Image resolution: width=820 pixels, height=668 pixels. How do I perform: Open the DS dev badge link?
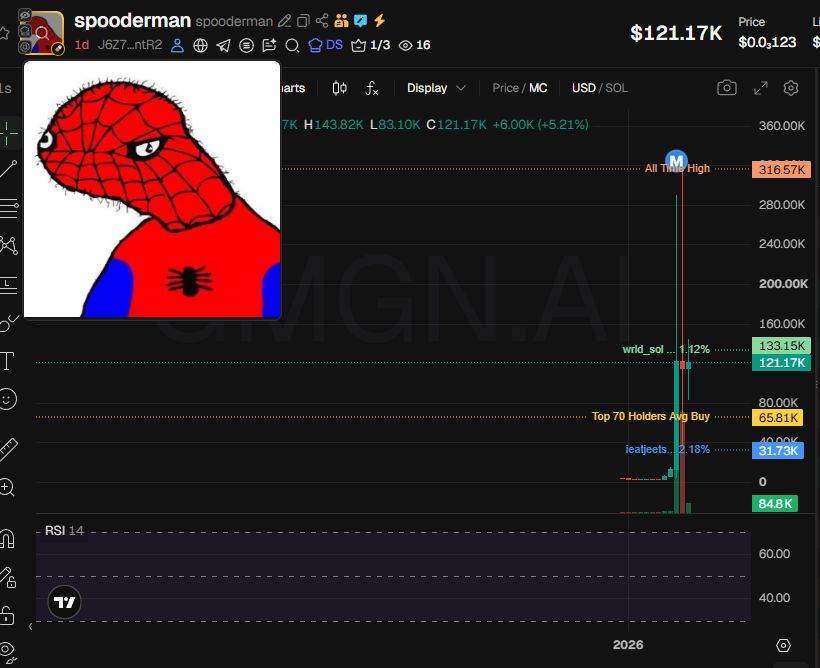[326, 45]
